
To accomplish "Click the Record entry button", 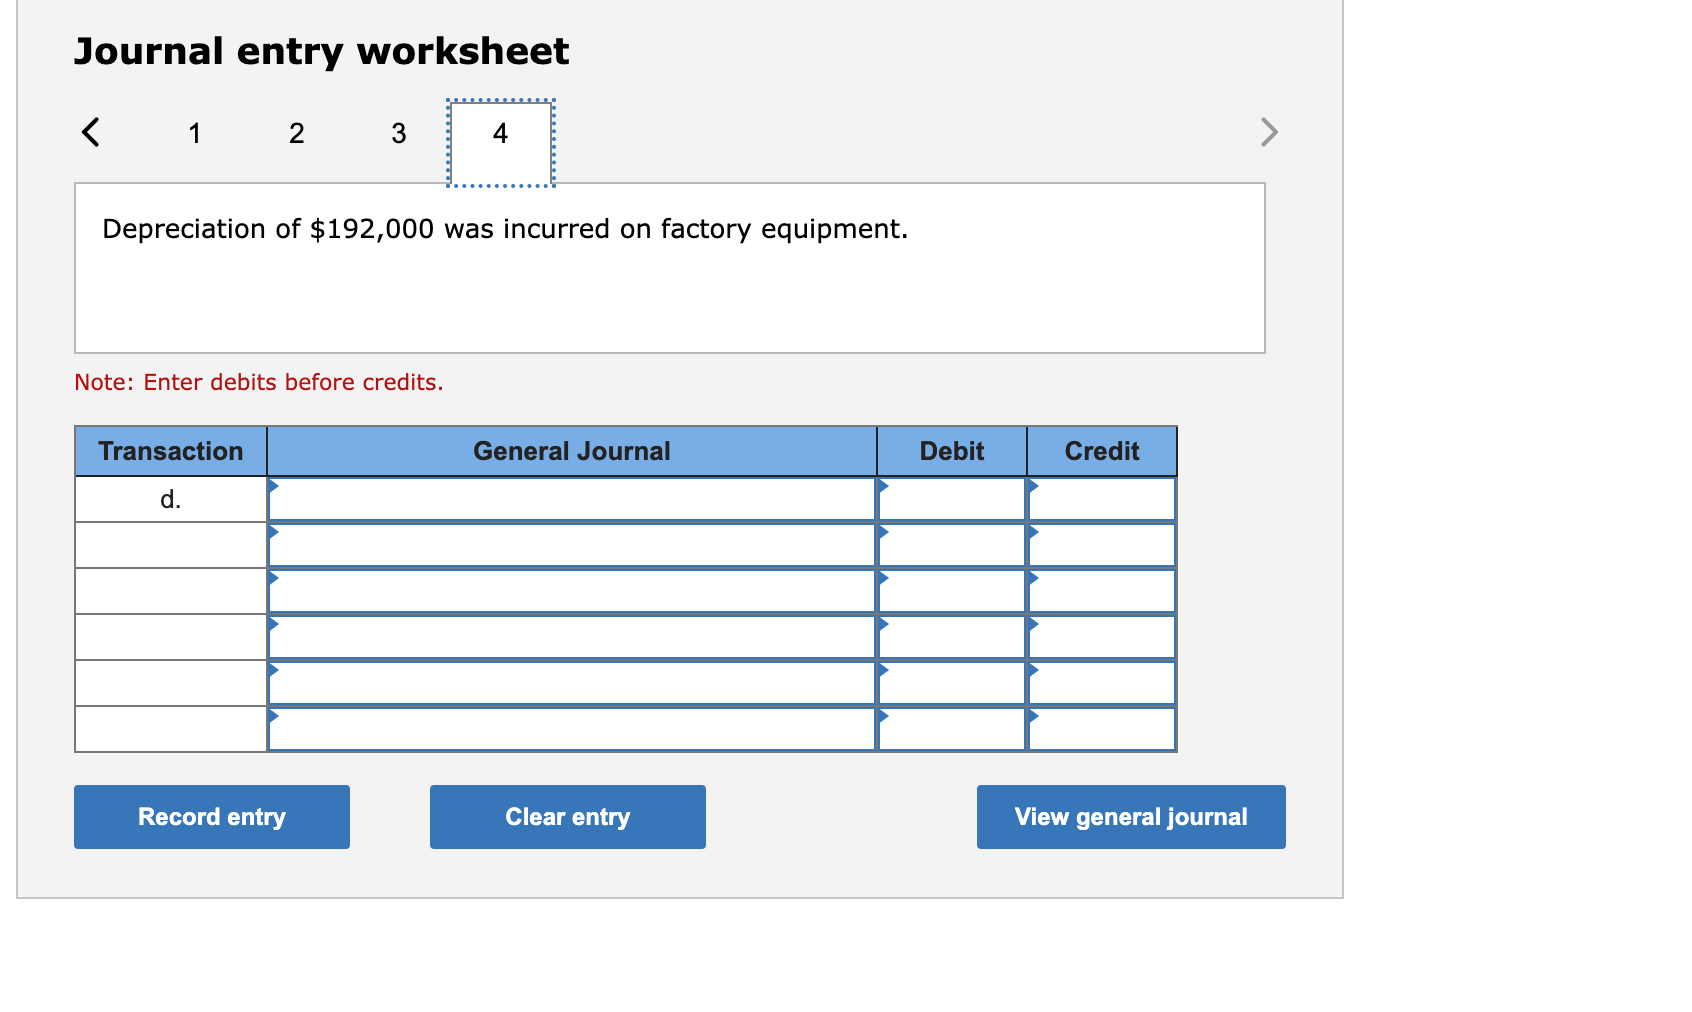I will pyautogui.click(x=211, y=817).
